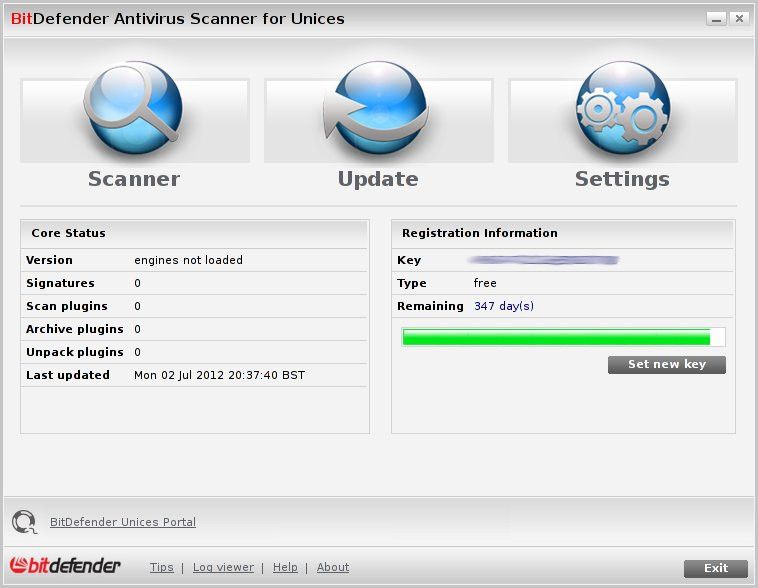Screen dimensions: 758x588
Task: Open the Log viewer link
Action: (x=223, y=567)
